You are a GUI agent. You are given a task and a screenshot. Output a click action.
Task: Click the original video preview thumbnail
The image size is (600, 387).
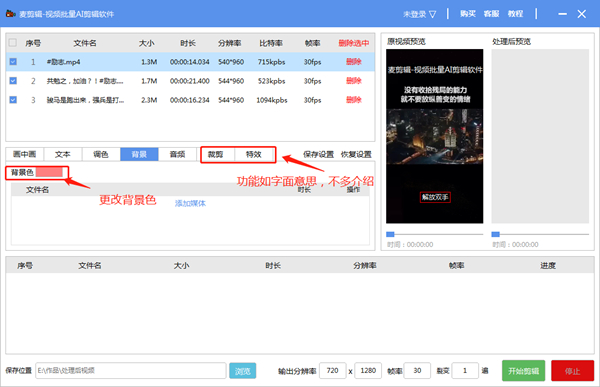(x=435, y=136)
